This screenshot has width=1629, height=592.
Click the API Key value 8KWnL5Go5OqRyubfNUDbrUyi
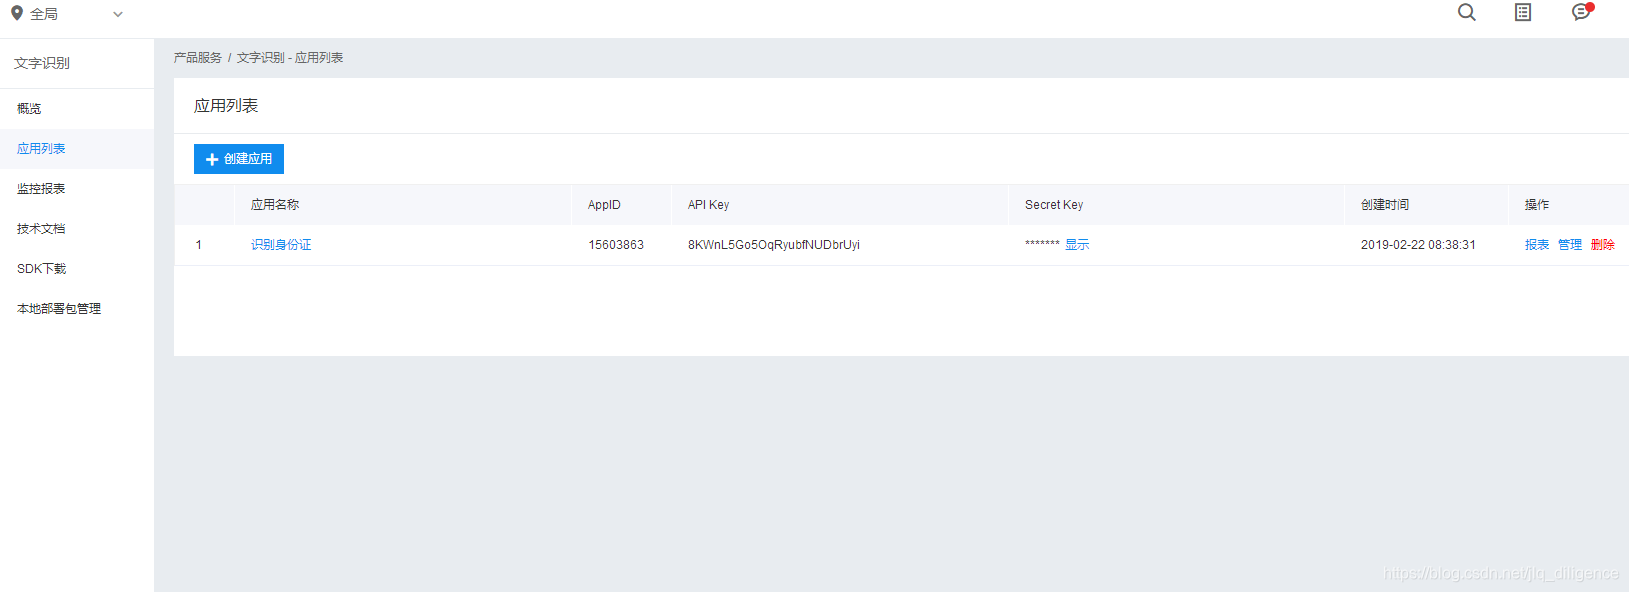[x=774, y=245]
